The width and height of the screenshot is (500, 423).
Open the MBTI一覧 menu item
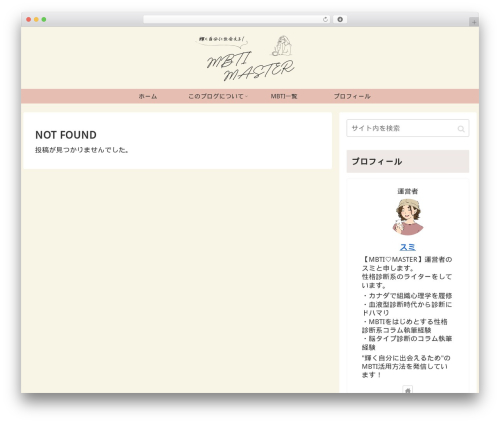click(284, 96)
